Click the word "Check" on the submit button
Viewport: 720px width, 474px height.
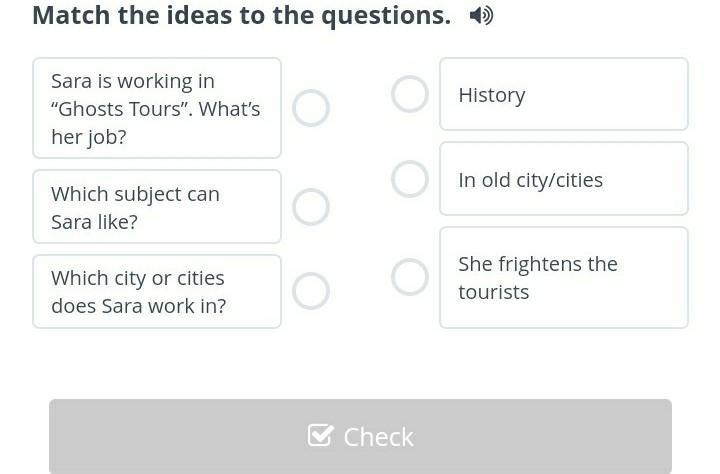coord(378,437)
